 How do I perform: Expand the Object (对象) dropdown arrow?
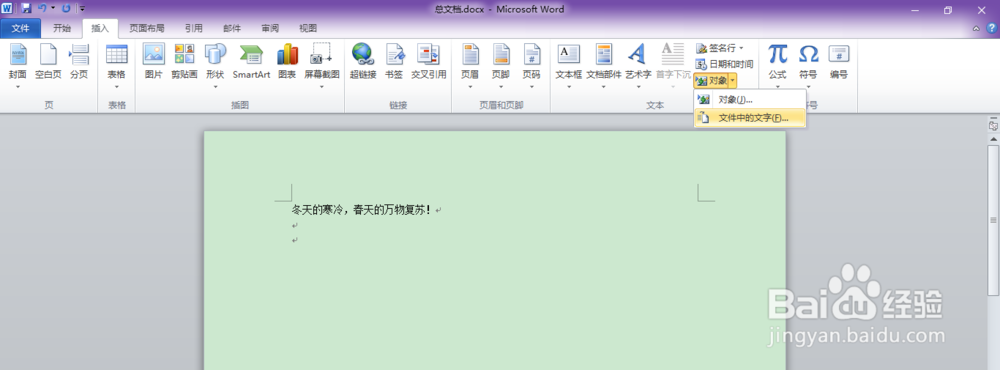point(733,80)
